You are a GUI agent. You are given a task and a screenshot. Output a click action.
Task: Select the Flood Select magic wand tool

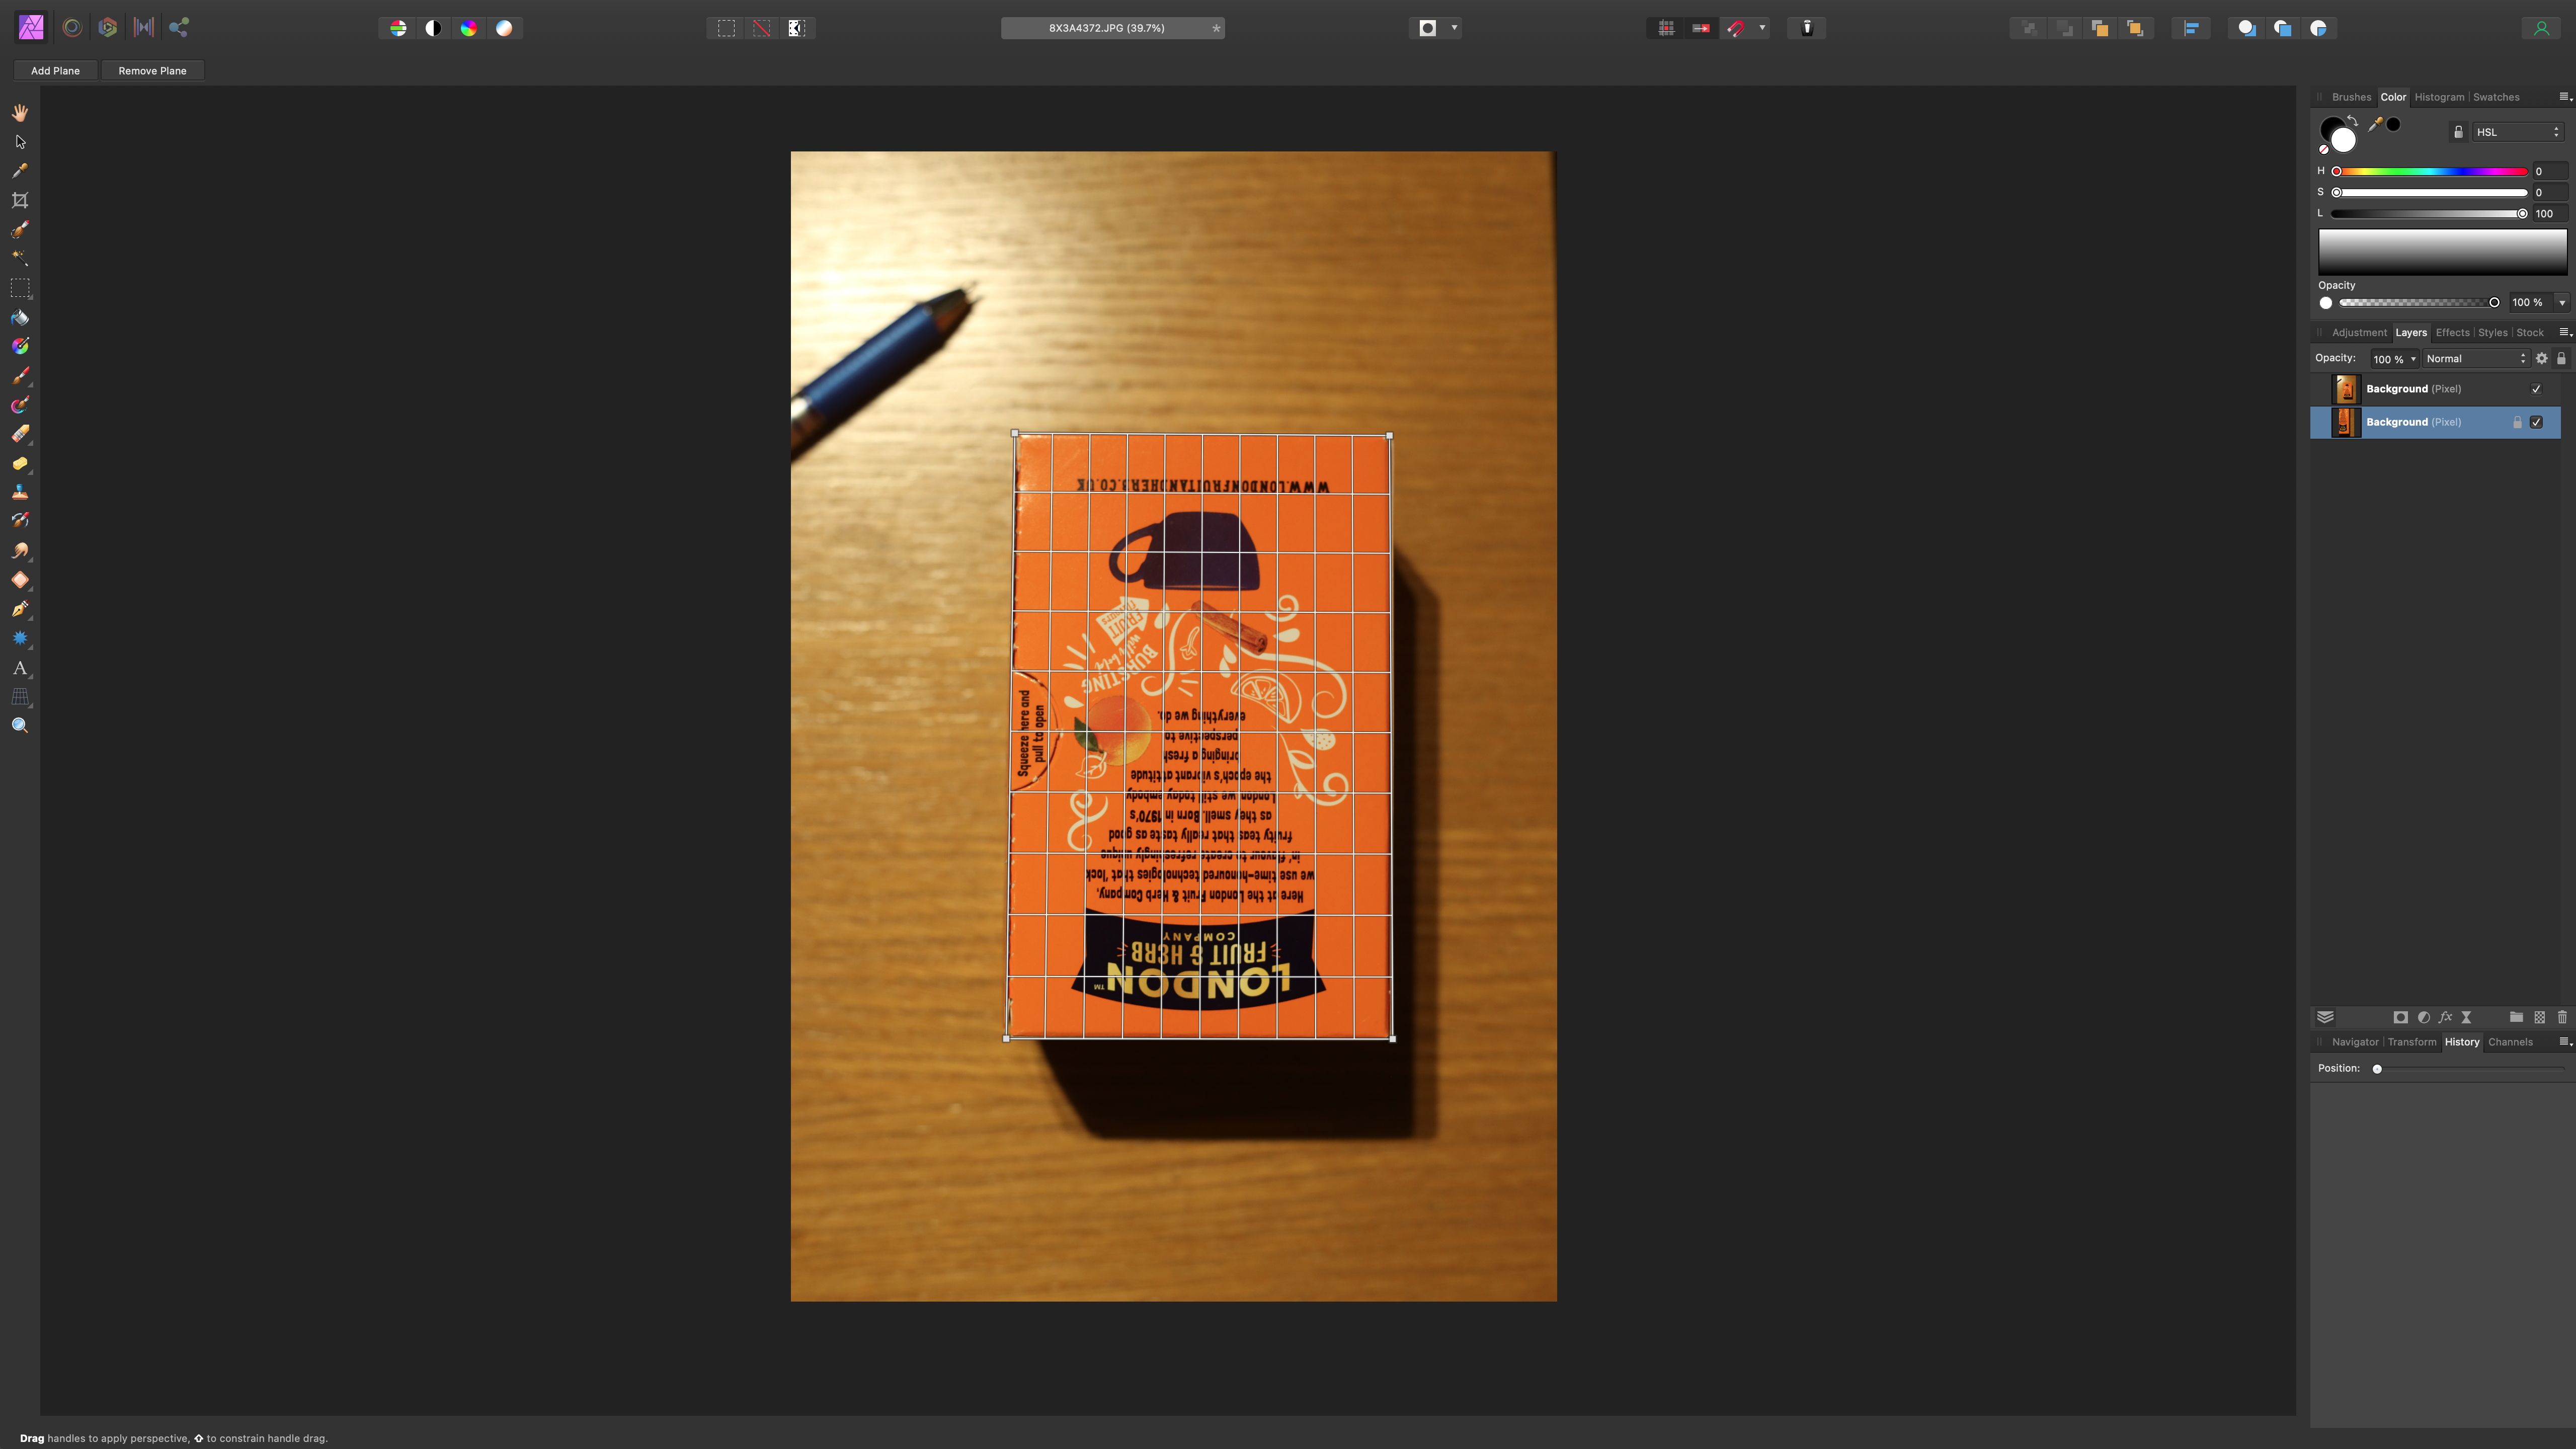point(20,258)
